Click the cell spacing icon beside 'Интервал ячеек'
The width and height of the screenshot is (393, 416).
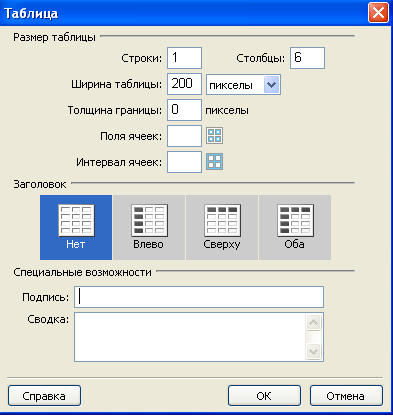[x=214, y=162]
